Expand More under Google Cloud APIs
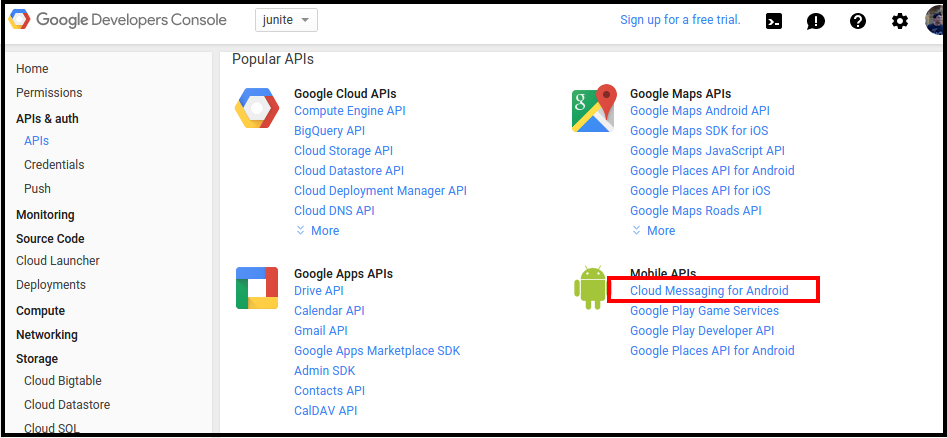This screenshot has height=438, width=947. pos(318,231)
